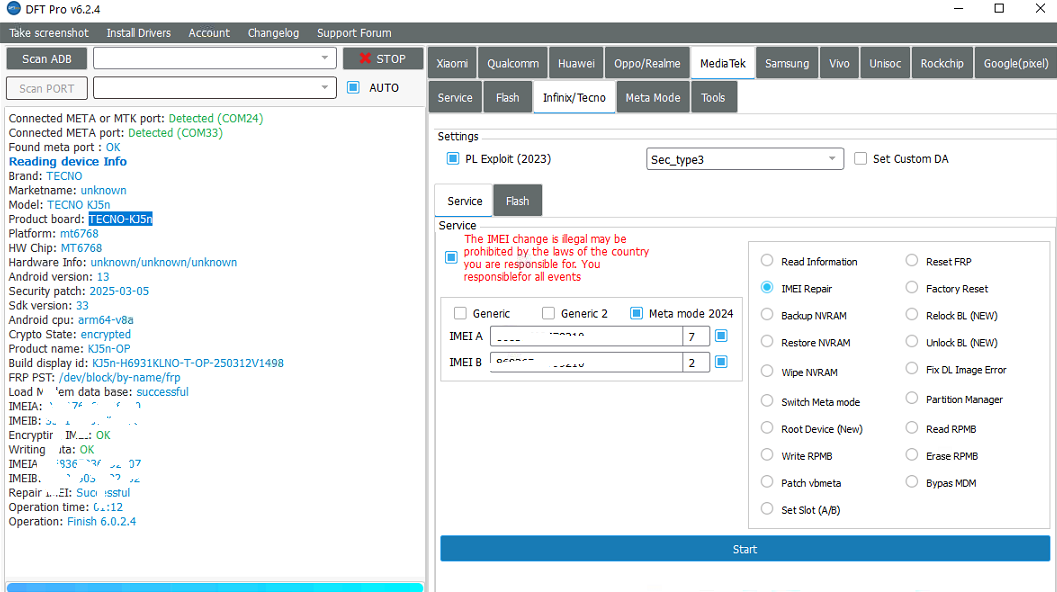The height and width of the screenshot is (592, 1057).
Task: Select the Infinix/Tecno sub-tab
Action: [x=574, y=98]
